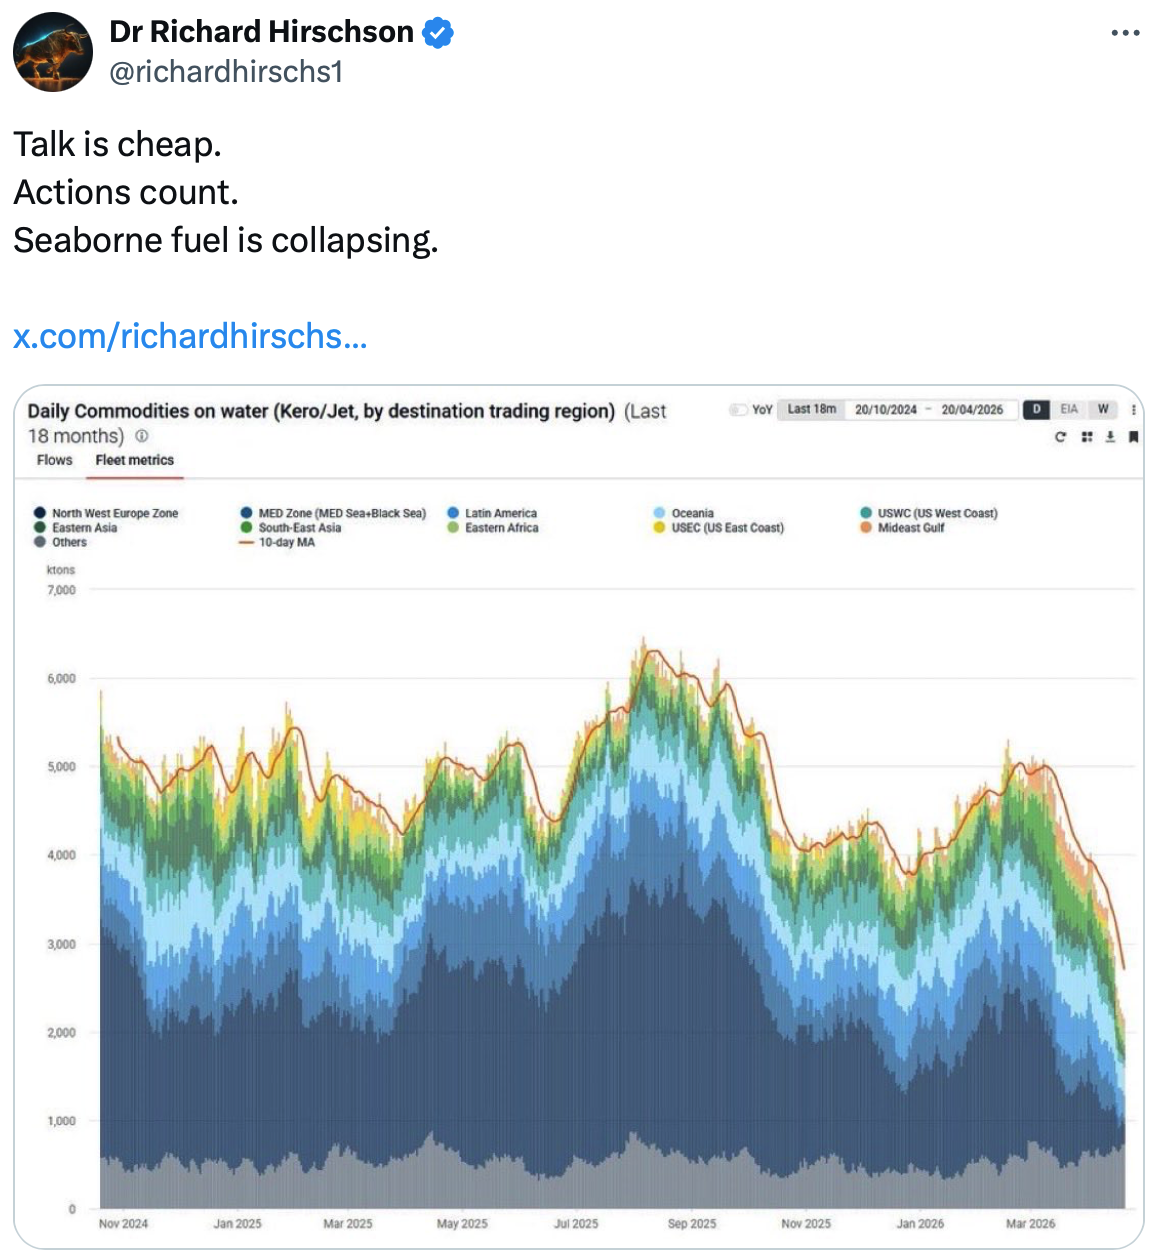Screen dimensions: 1162x1256
Task: Open Dr Richard Hirschson's profile avatar
Action: [53, 52]
